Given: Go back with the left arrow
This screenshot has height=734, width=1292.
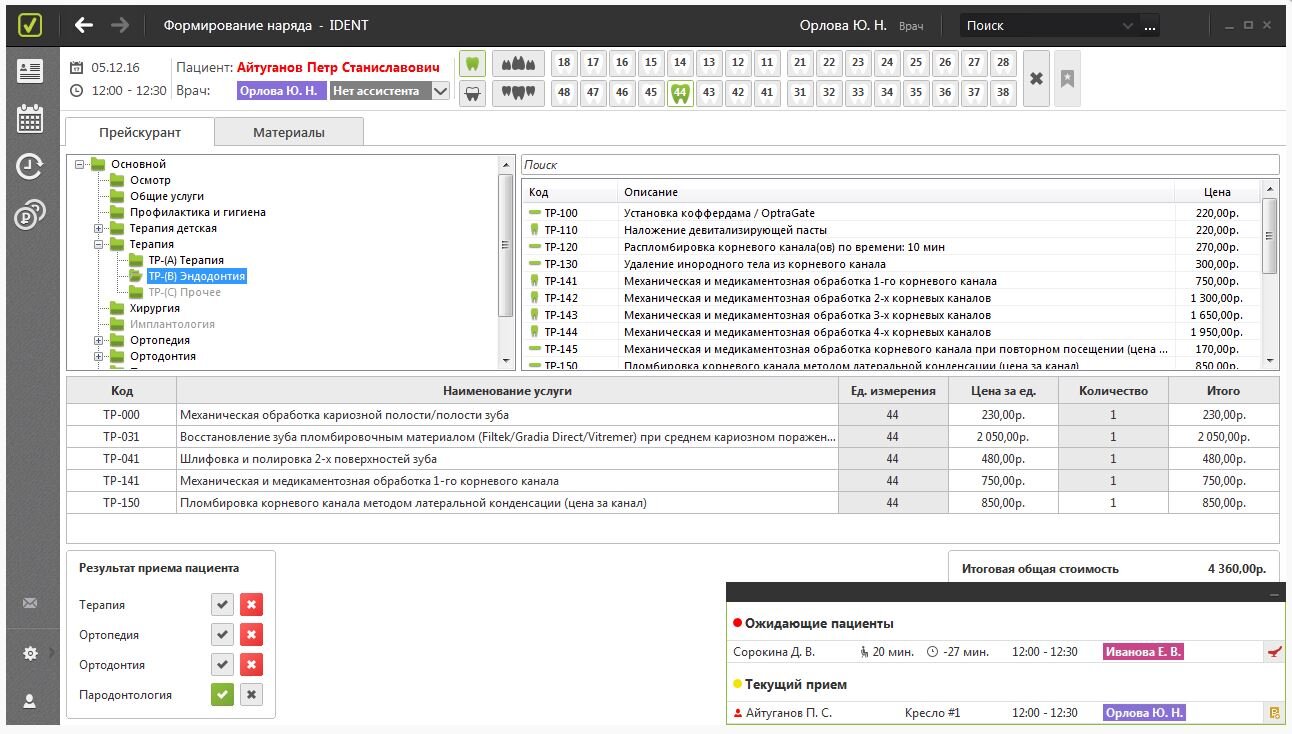Looking at the screenshot, I should (x=85, y=25).
